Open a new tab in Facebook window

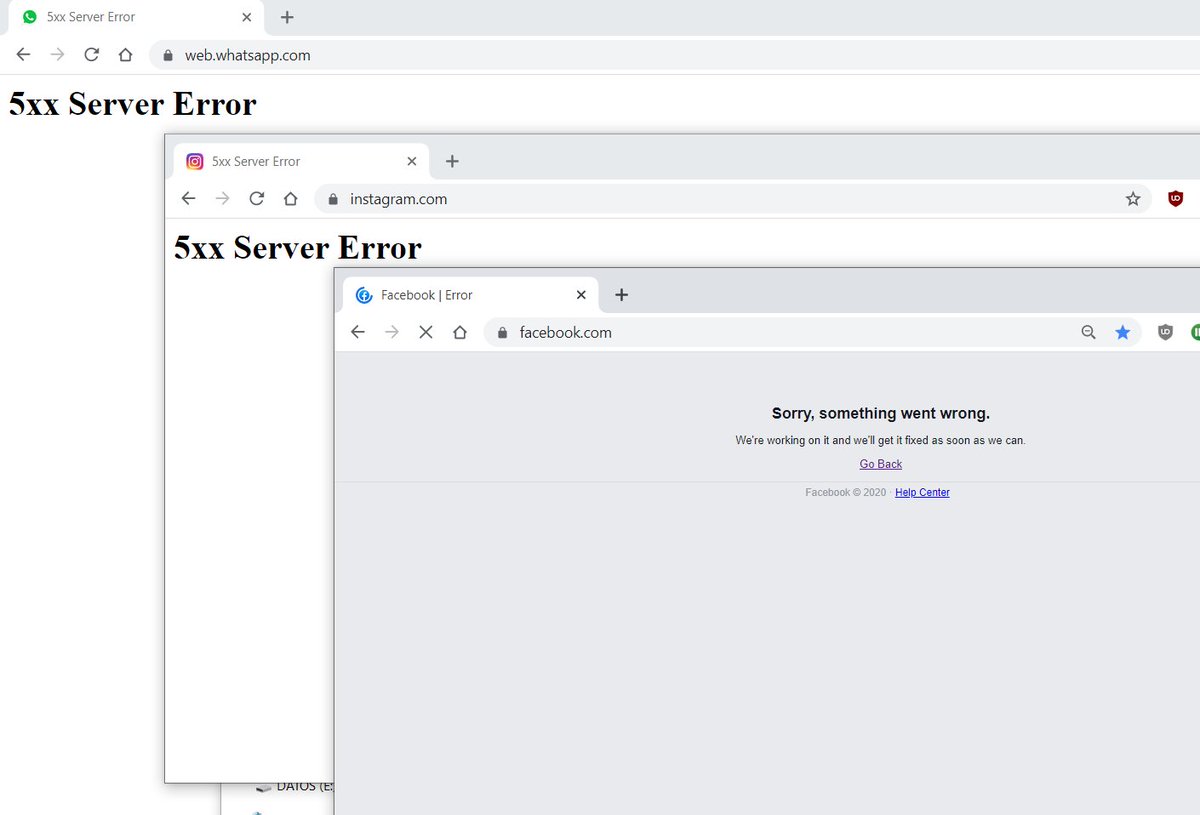[x=621, y=295]
